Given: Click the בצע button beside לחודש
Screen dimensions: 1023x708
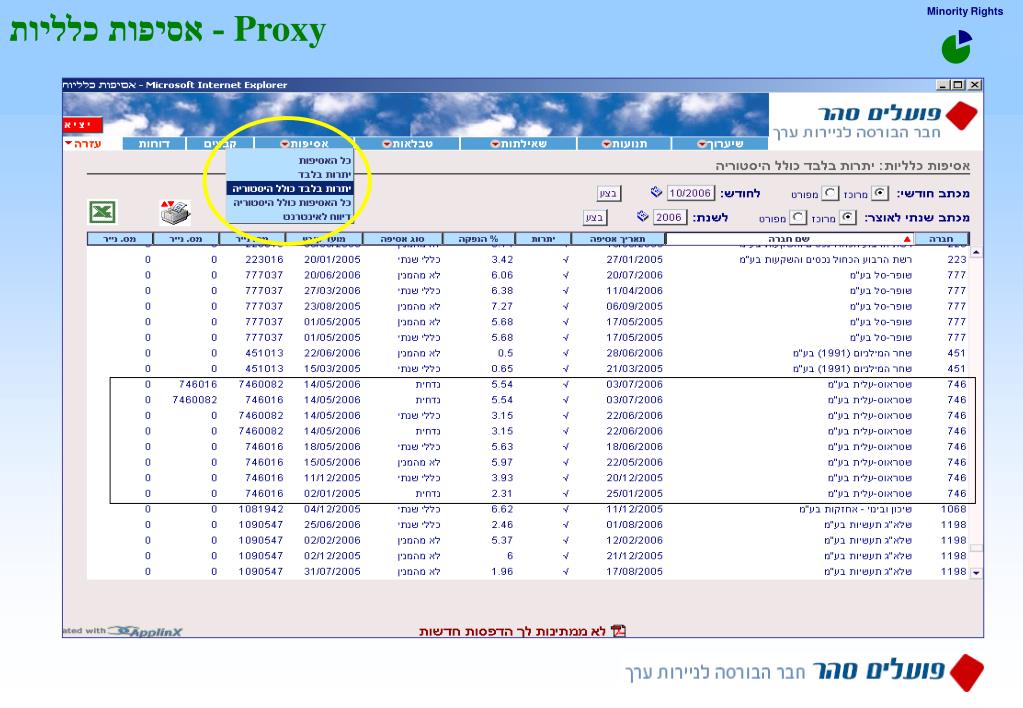Looking at the screenshot, I should (x=608, y=193).
